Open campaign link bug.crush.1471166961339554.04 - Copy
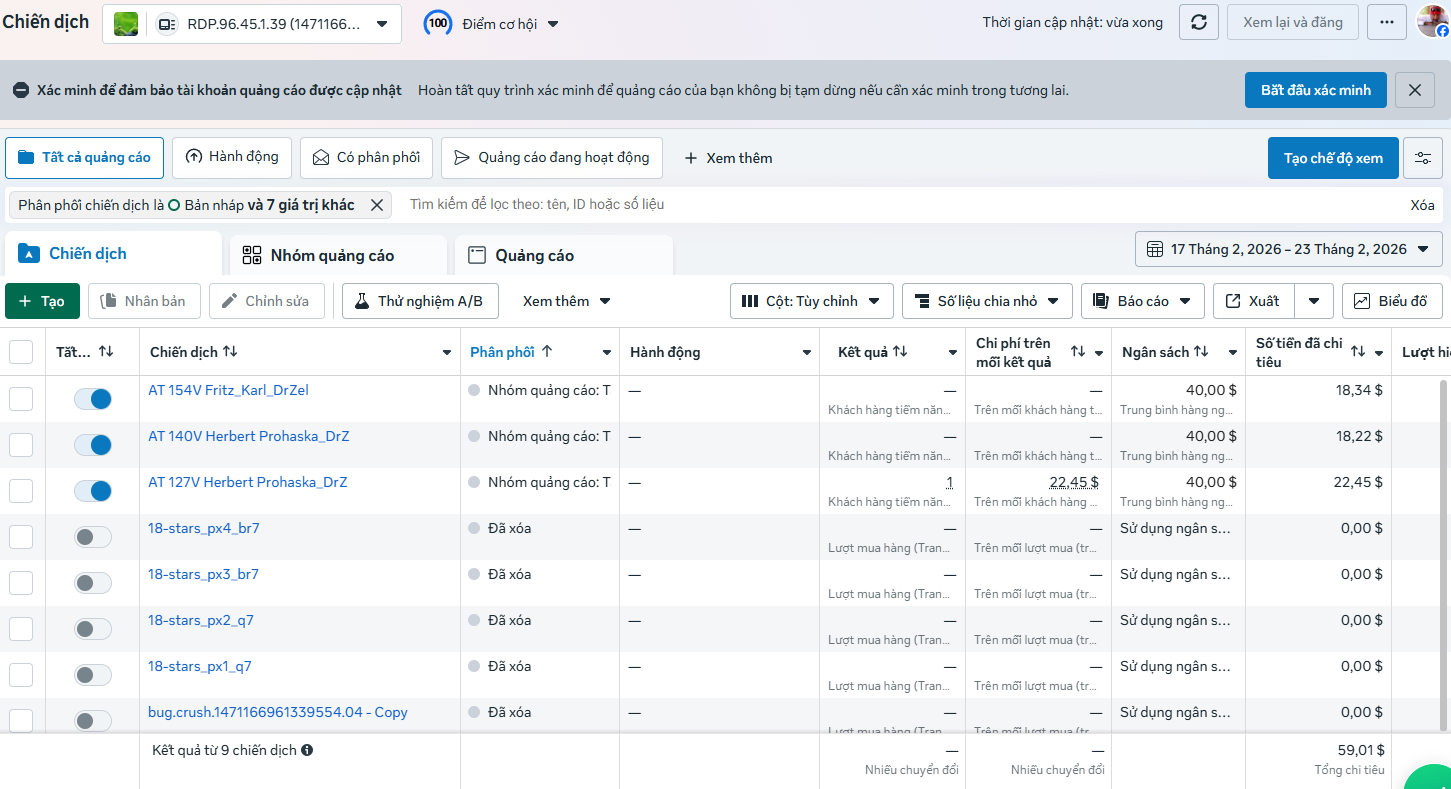Screen dimensions: 1451x789 (x=278, y=712)
